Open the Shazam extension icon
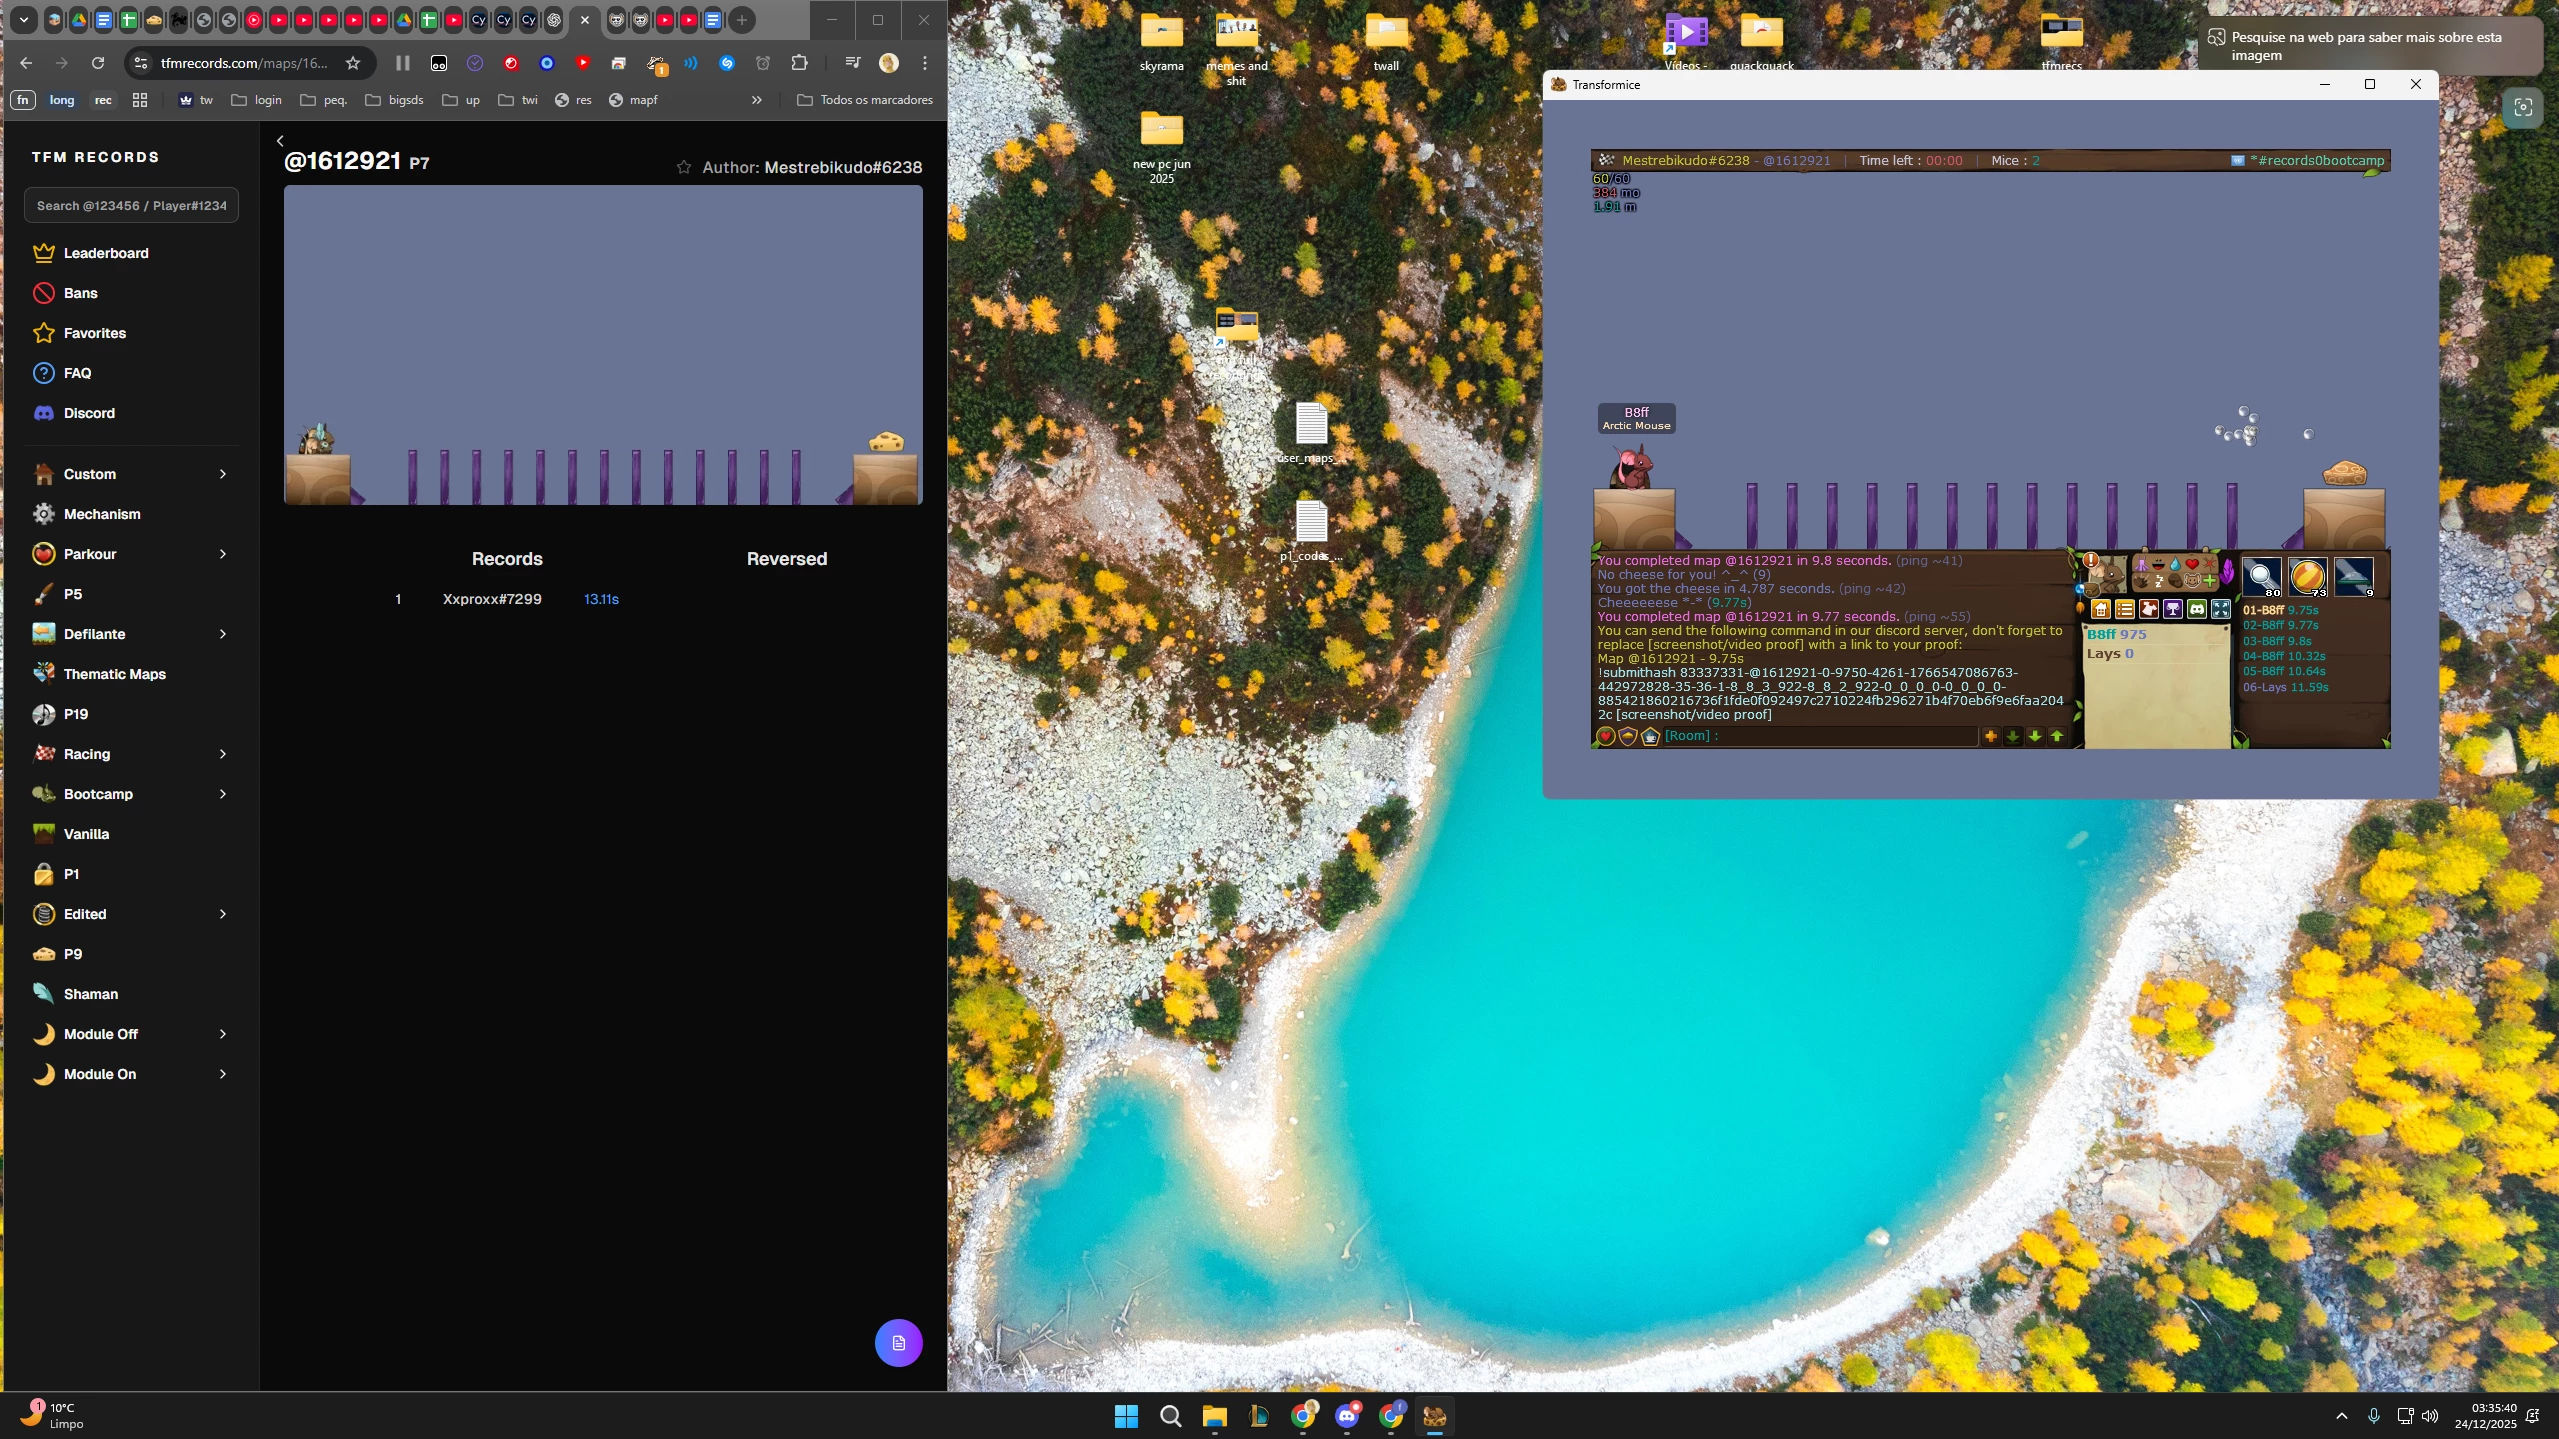Image resolution: width=2559 pixels, height=1439 pixels. tap(727, 63)
